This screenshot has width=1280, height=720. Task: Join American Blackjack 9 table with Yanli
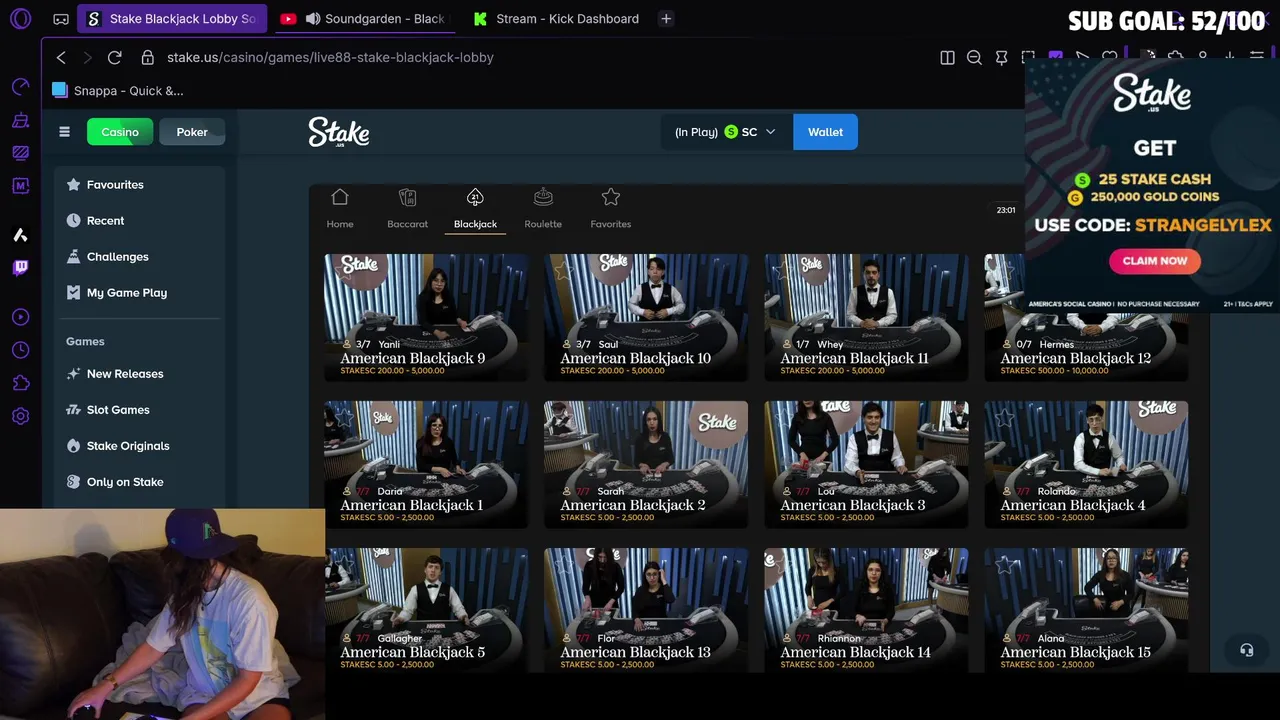426,317
